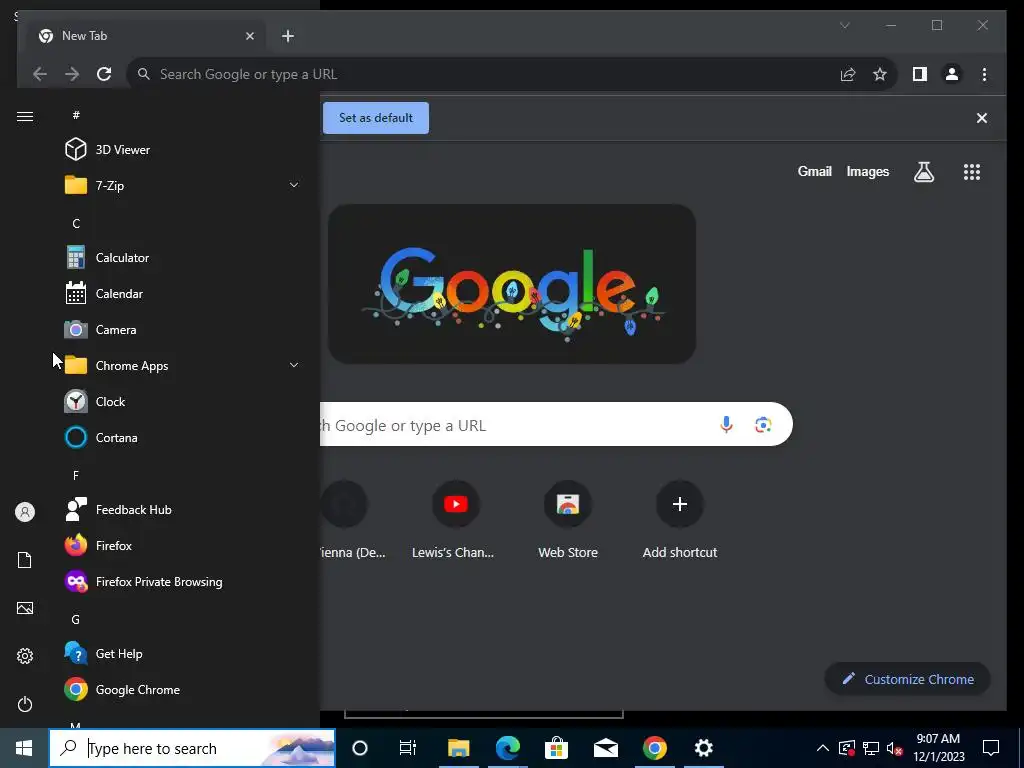This screenshot has width=1024, height=768.
Task: Open Chrome three-dot menu
Action: click(984, 74)
